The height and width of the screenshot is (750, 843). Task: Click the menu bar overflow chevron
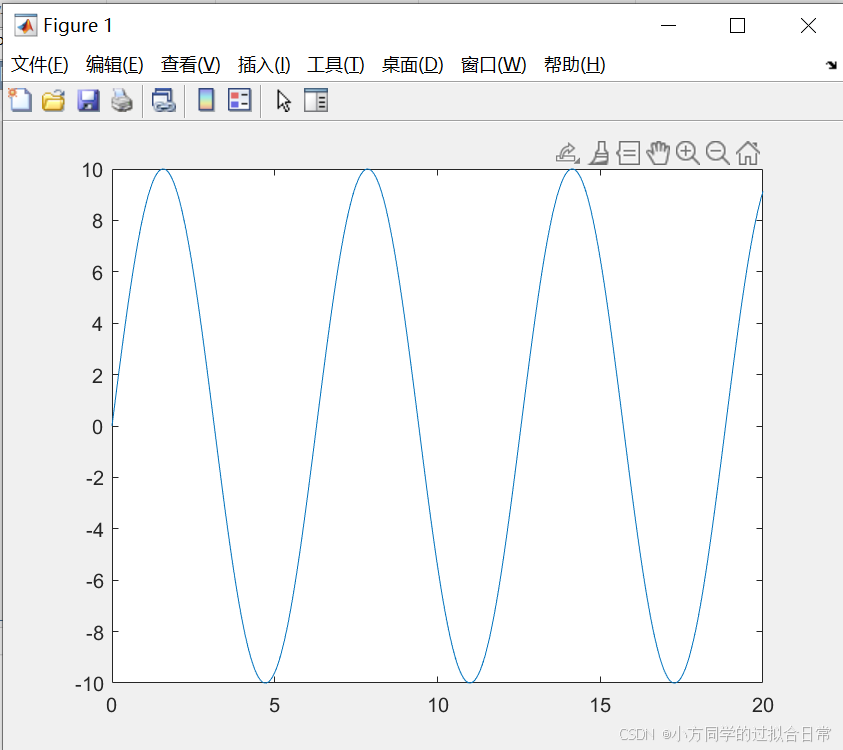click(831, 64)
